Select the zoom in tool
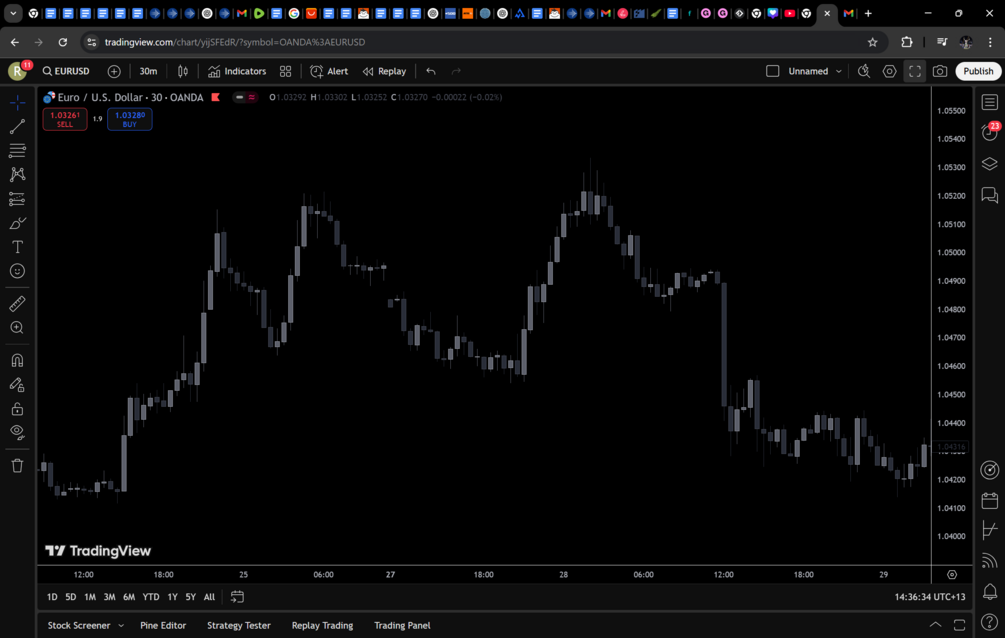This screenshot has height=638, width=1005. pyautogui.click(x=17, y=328)
